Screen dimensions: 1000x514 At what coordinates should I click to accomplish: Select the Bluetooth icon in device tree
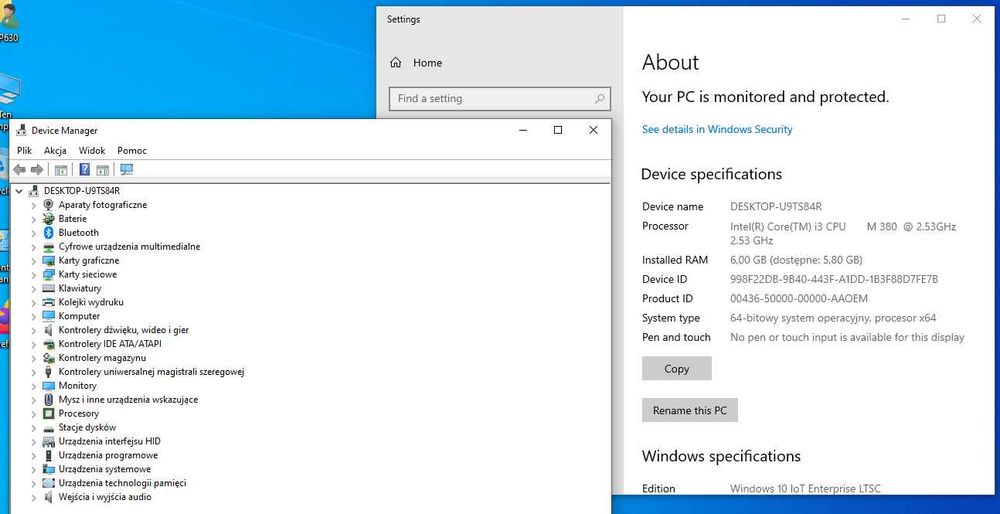click(48, 233)
